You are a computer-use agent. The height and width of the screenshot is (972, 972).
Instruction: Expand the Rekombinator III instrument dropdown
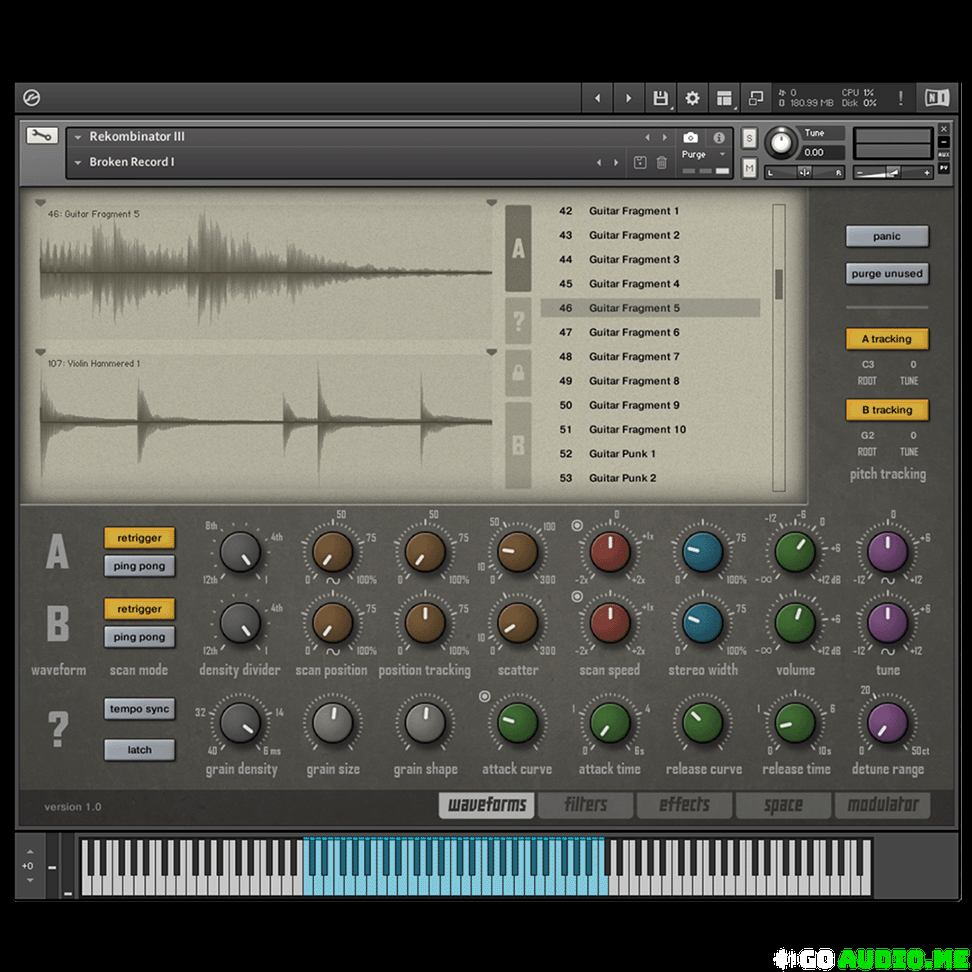[78, 137]
